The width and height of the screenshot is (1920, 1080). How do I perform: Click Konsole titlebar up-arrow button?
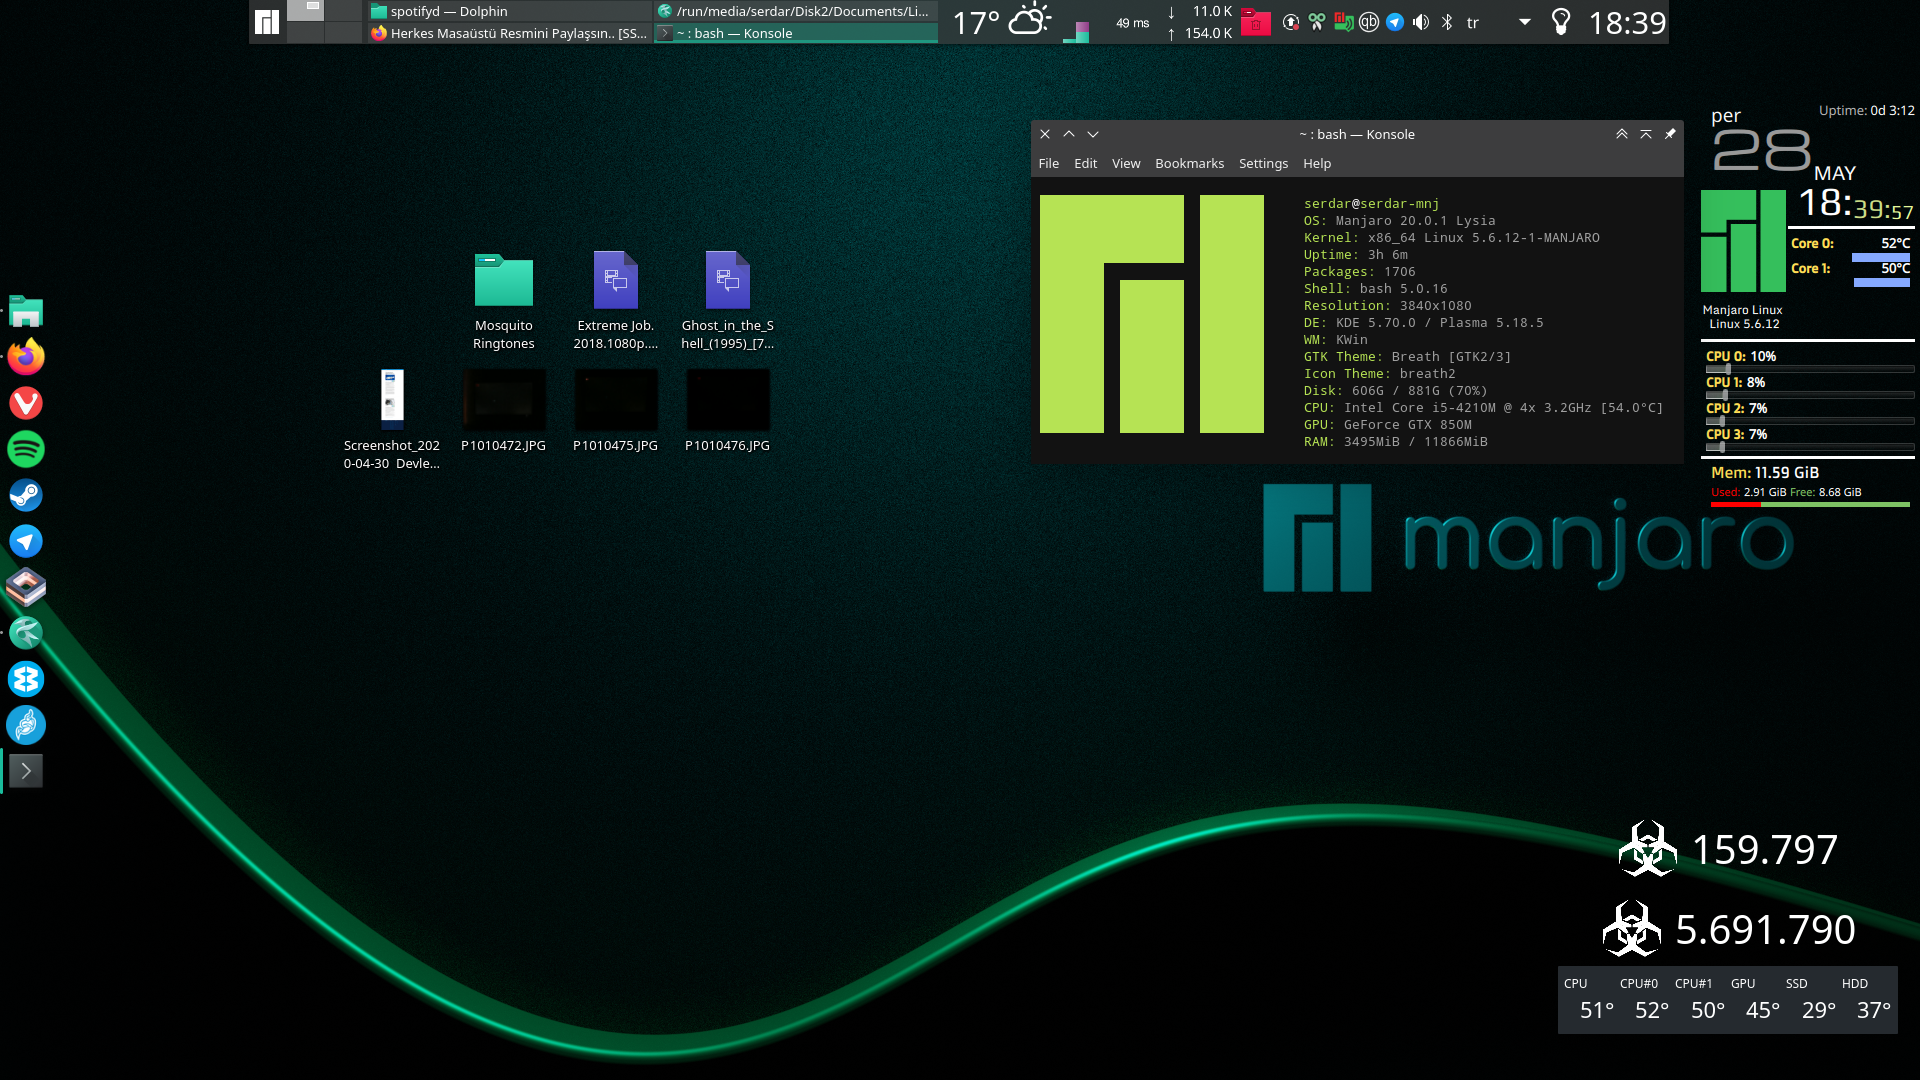pos(1069,134)
